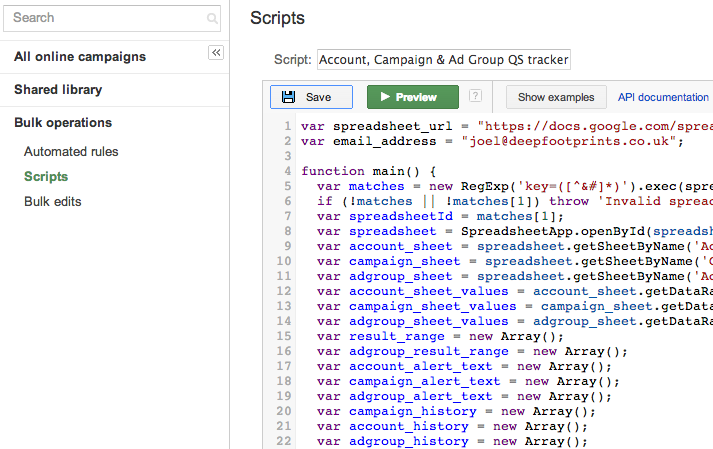Open Bulk operations section
Screen dimensions: 713x449
pos(63,123)
